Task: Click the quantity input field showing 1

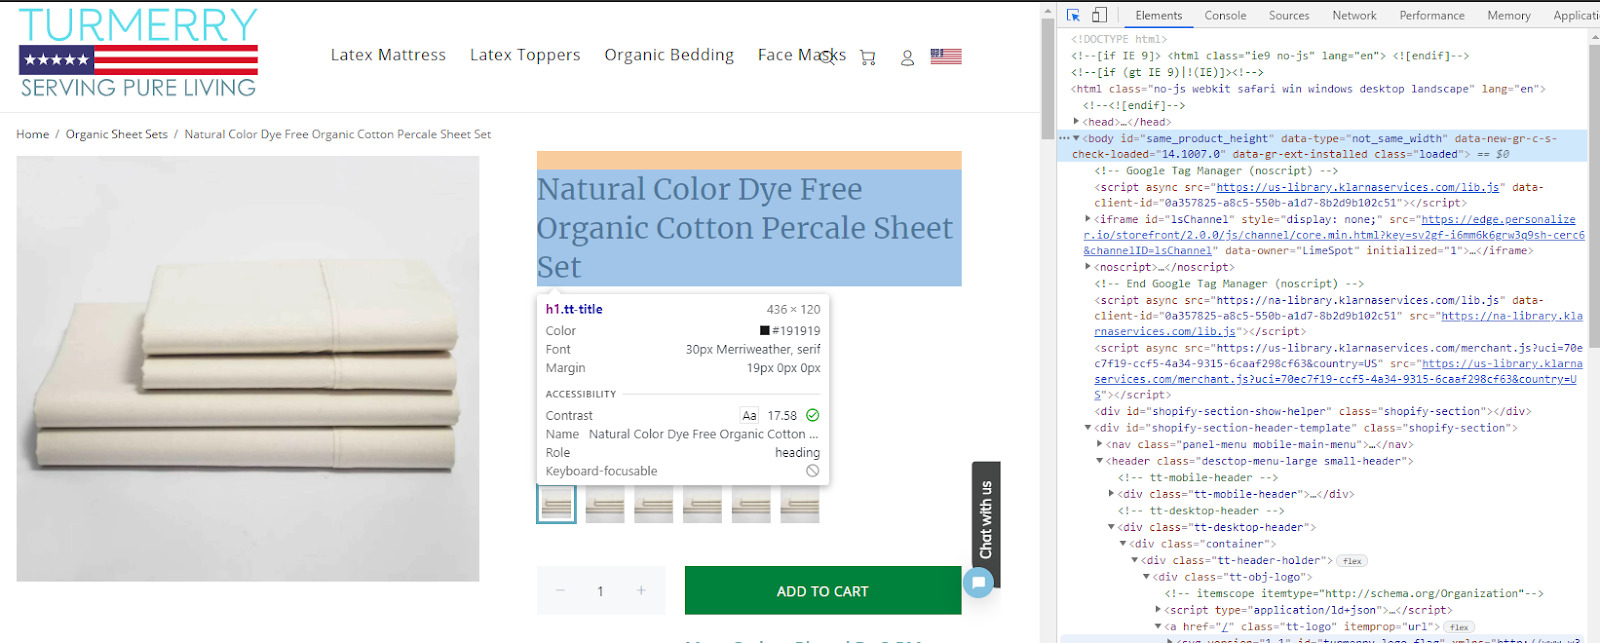Action: tap(600, 591)
